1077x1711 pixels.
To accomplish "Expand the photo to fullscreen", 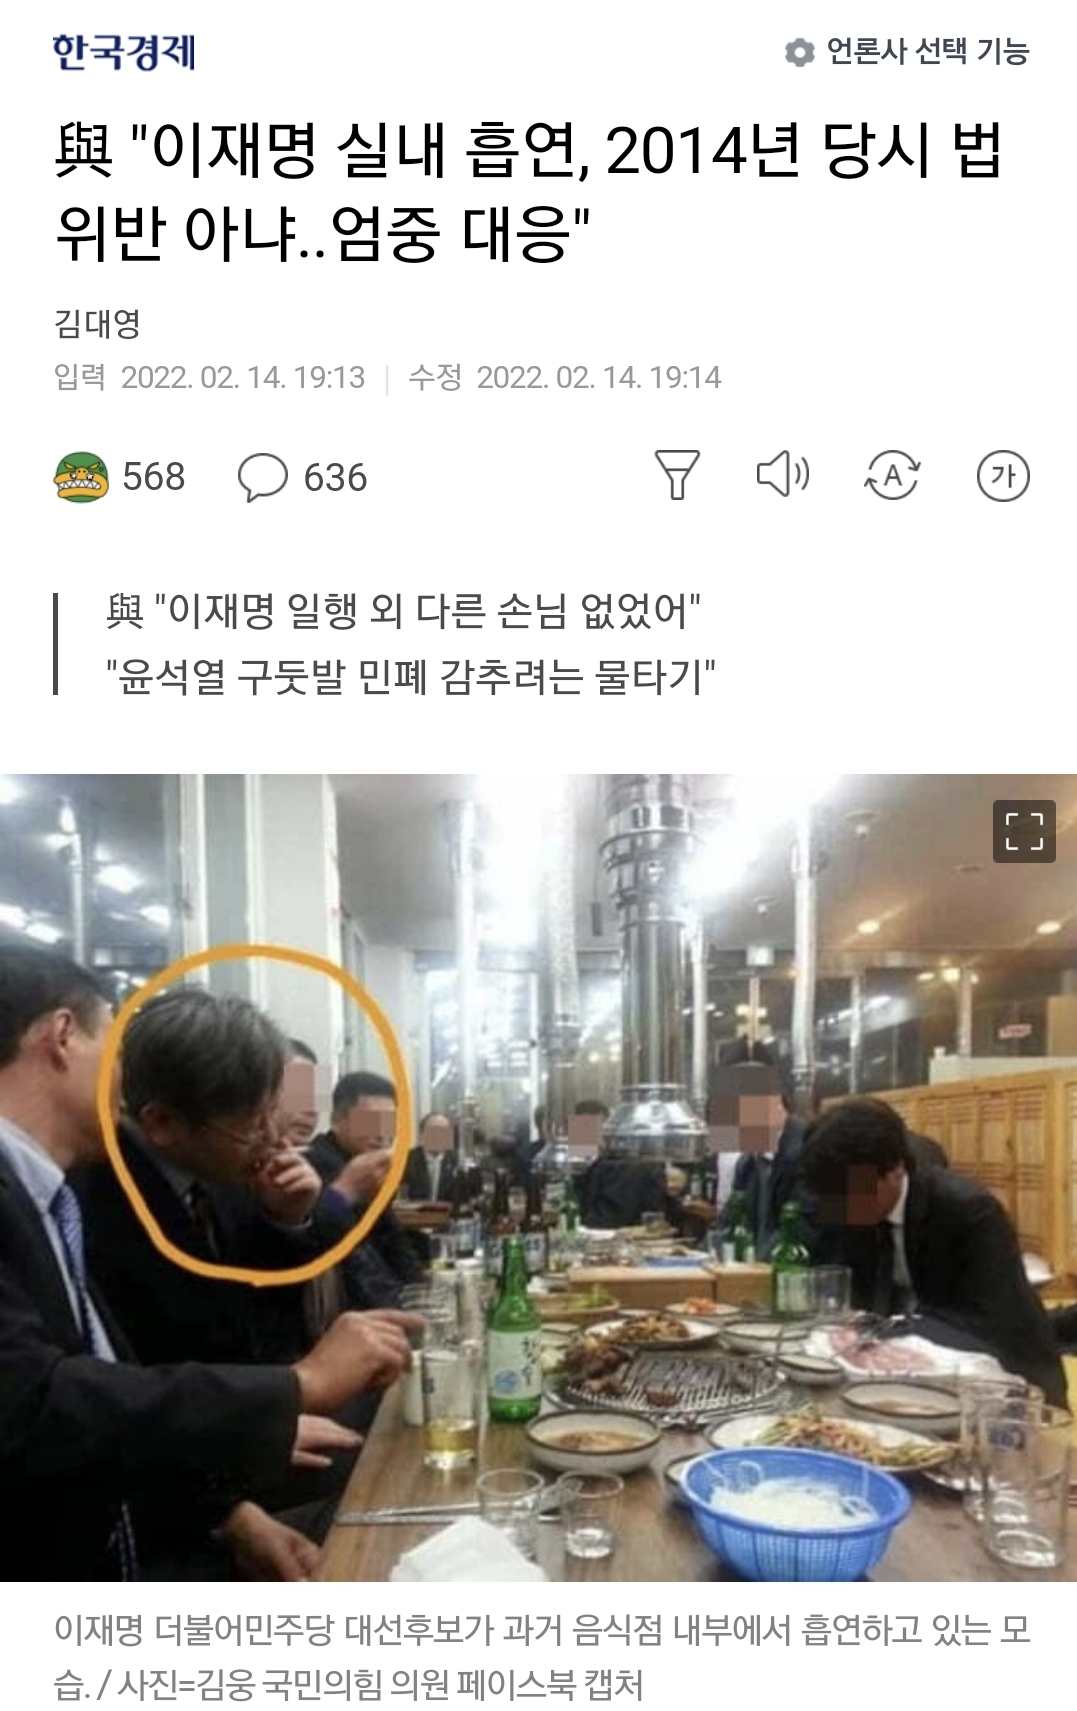I will [1024, 831].
